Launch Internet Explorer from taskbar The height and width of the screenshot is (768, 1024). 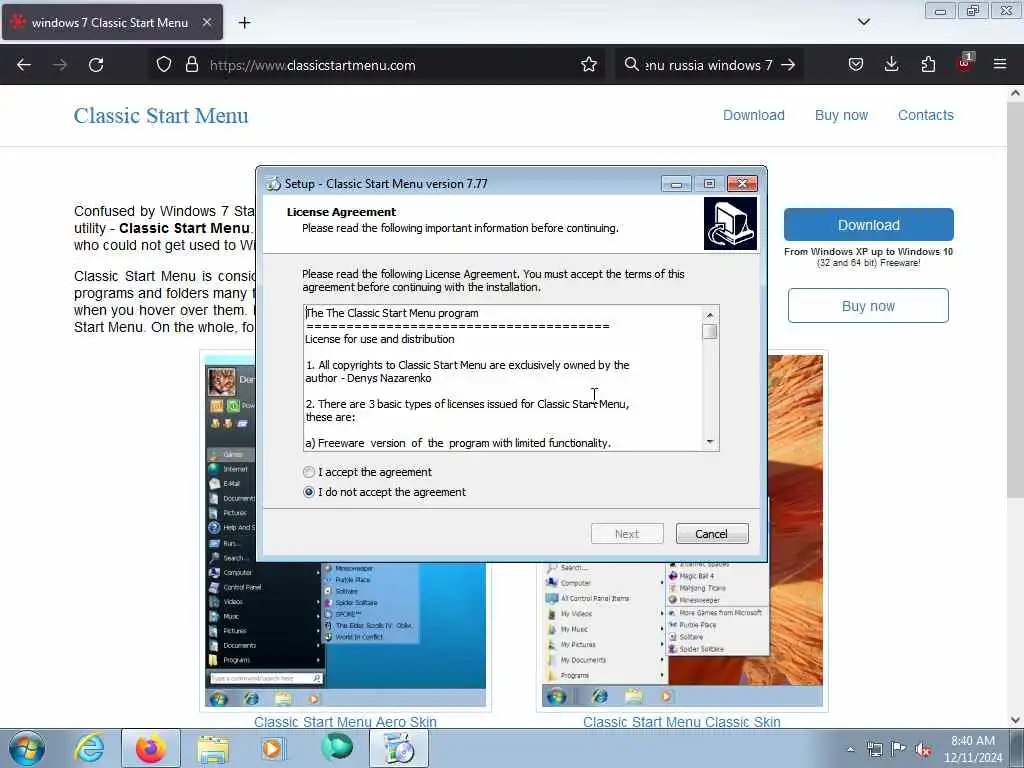pyautogui.click(x=89, y=748)
